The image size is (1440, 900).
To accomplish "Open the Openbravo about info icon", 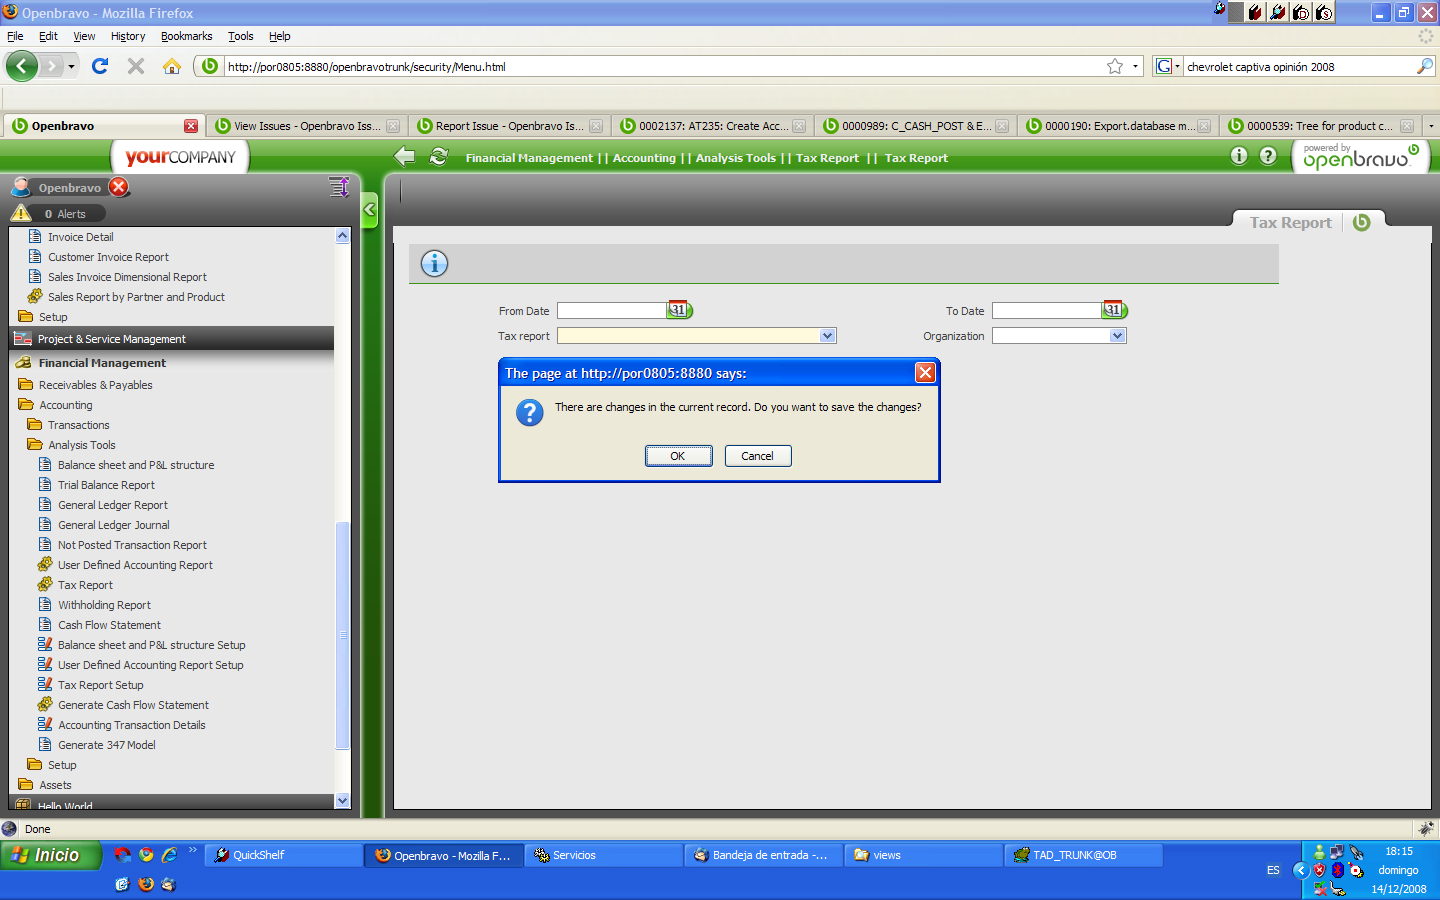I will [x=1239, y=156].
